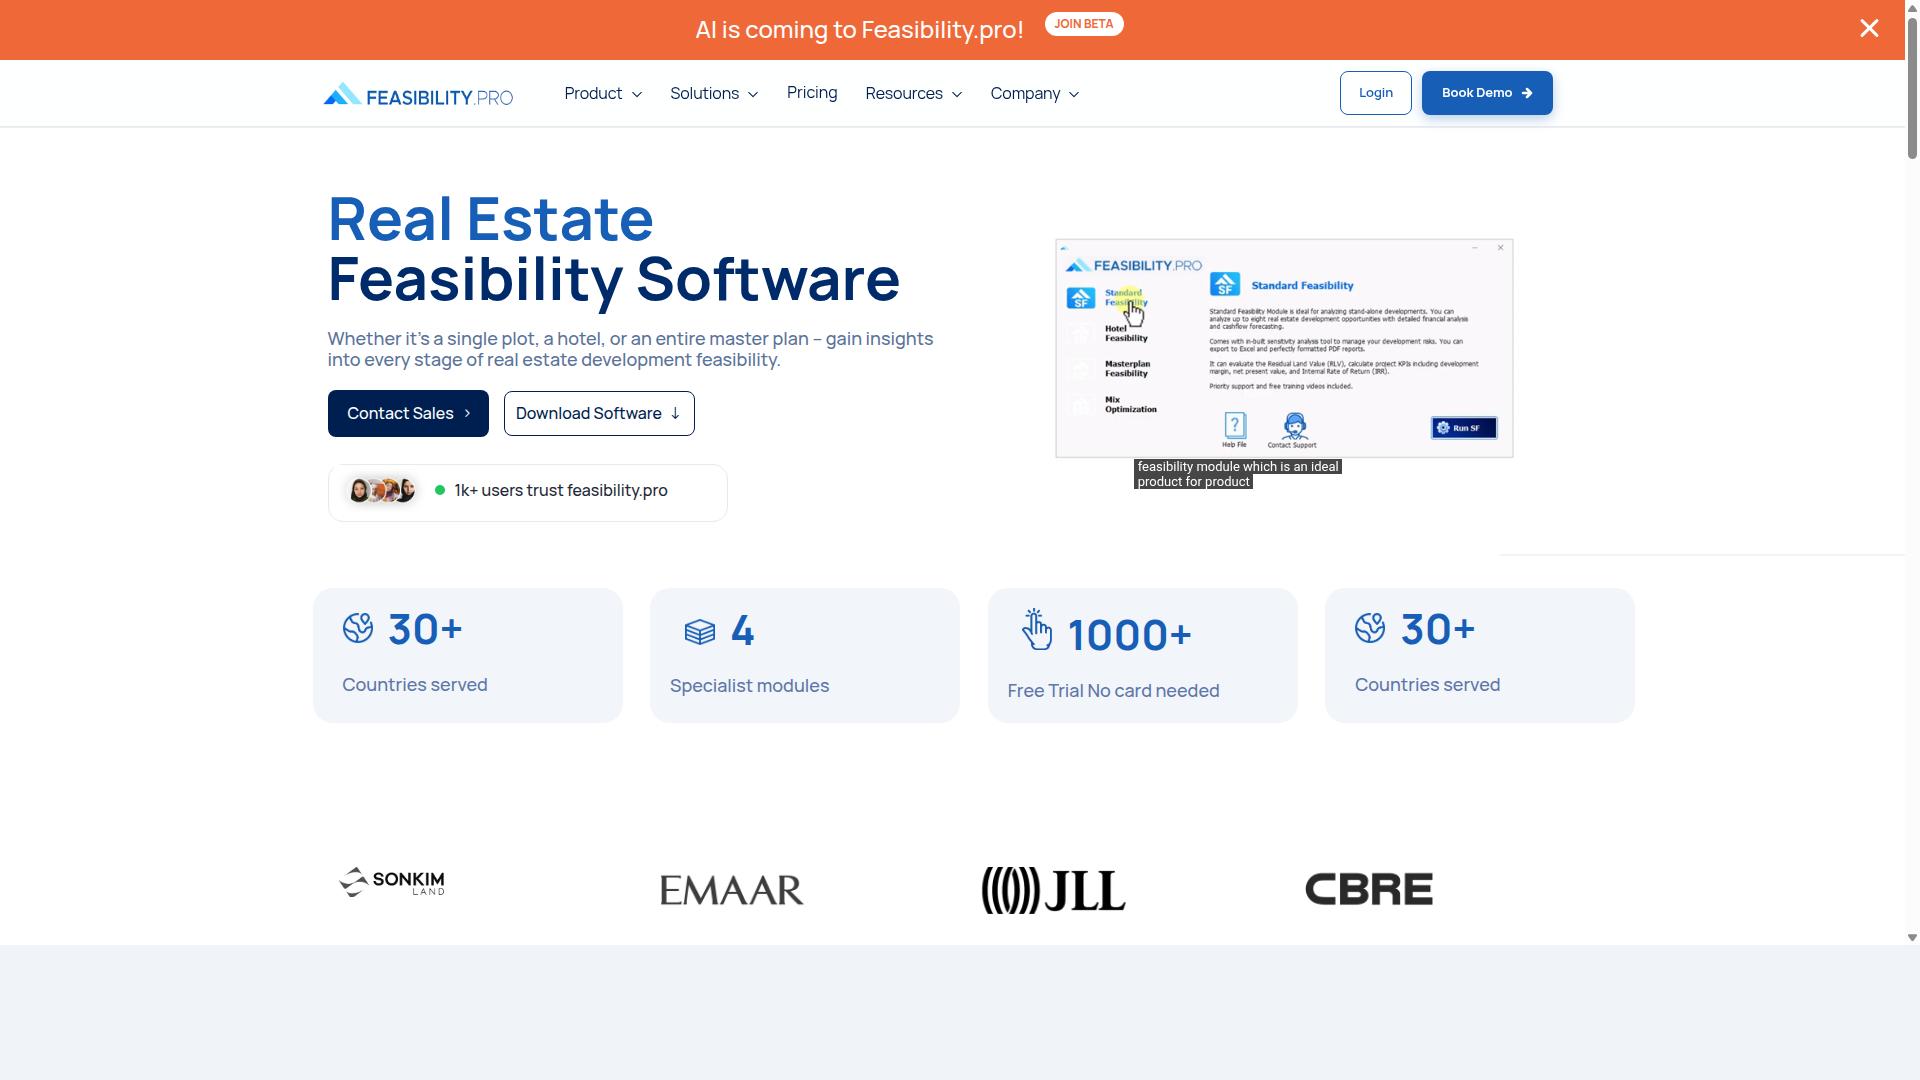Expand the Resources menu
This screenshot has width=1920, height=1080.
[x=914, y=93]
